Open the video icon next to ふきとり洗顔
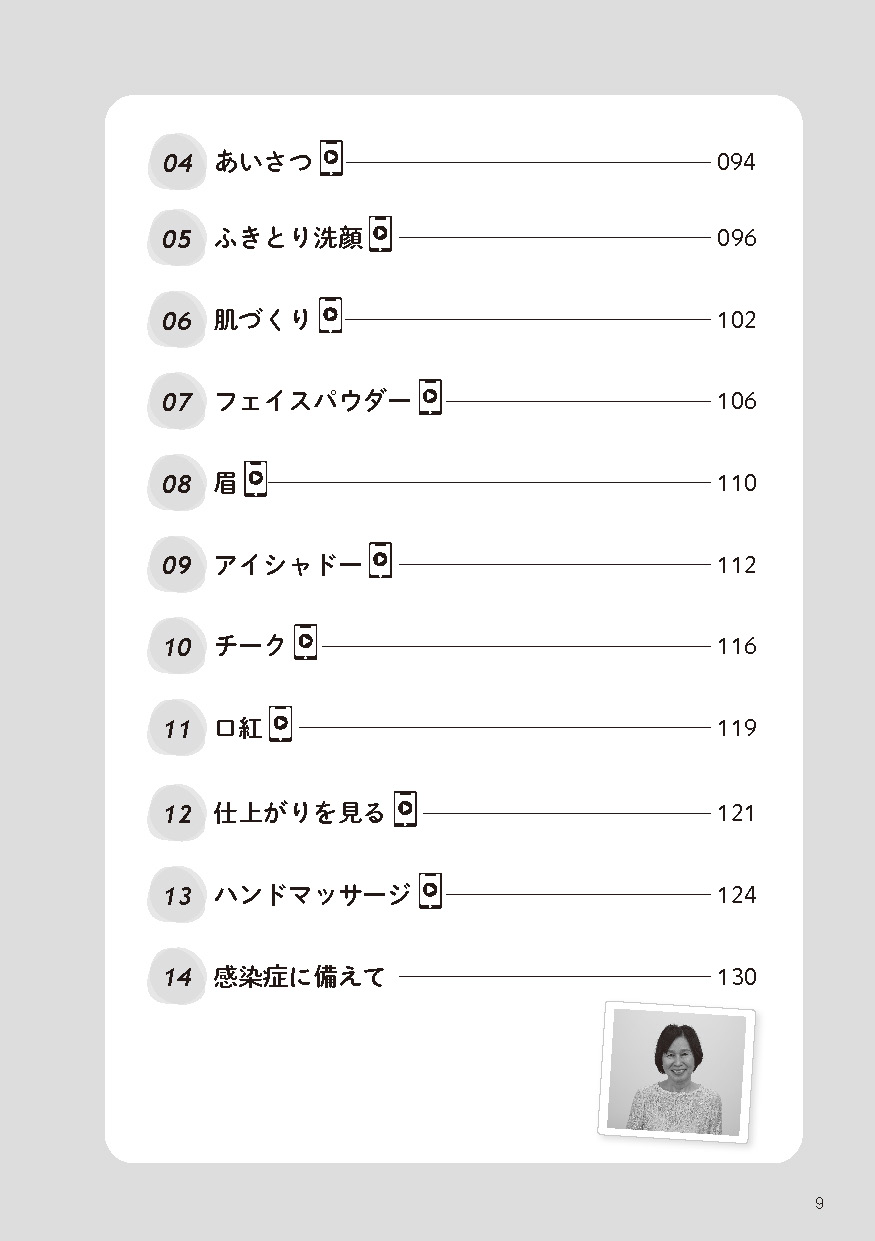 (x=380, y=235)
